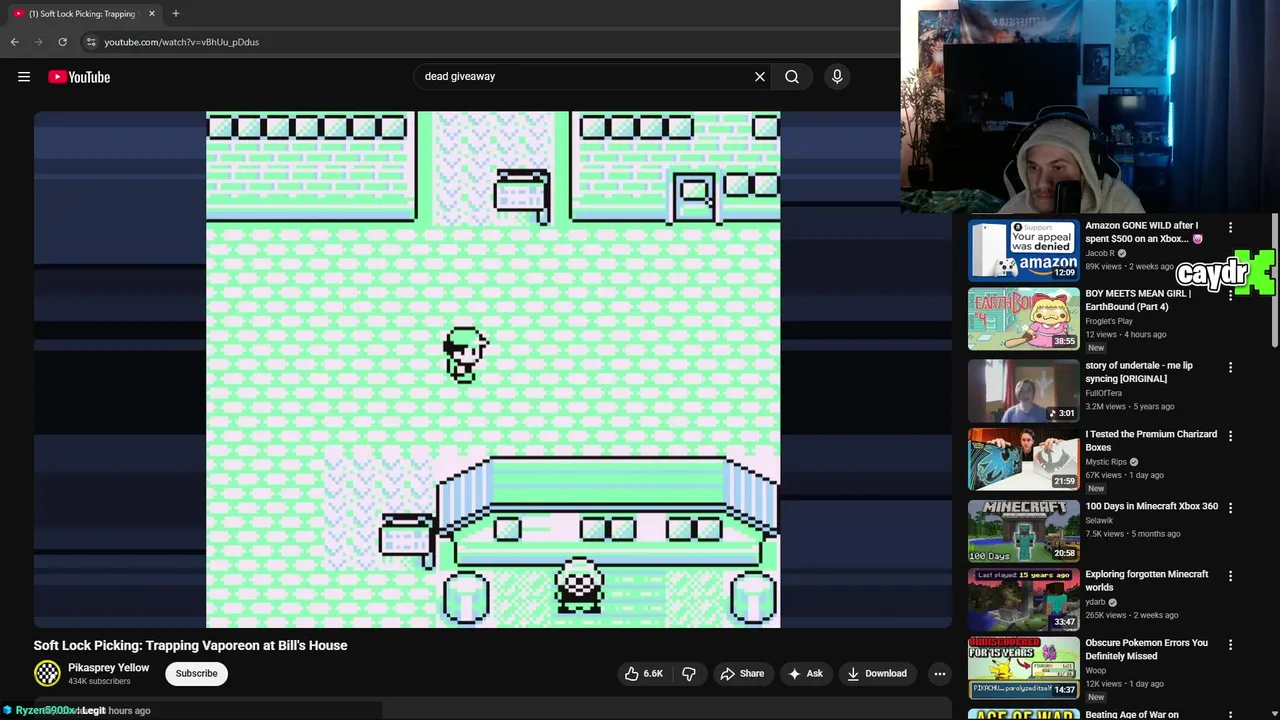Click Froglet's Play channel name
The image size is (1280, 720).
1109,321
